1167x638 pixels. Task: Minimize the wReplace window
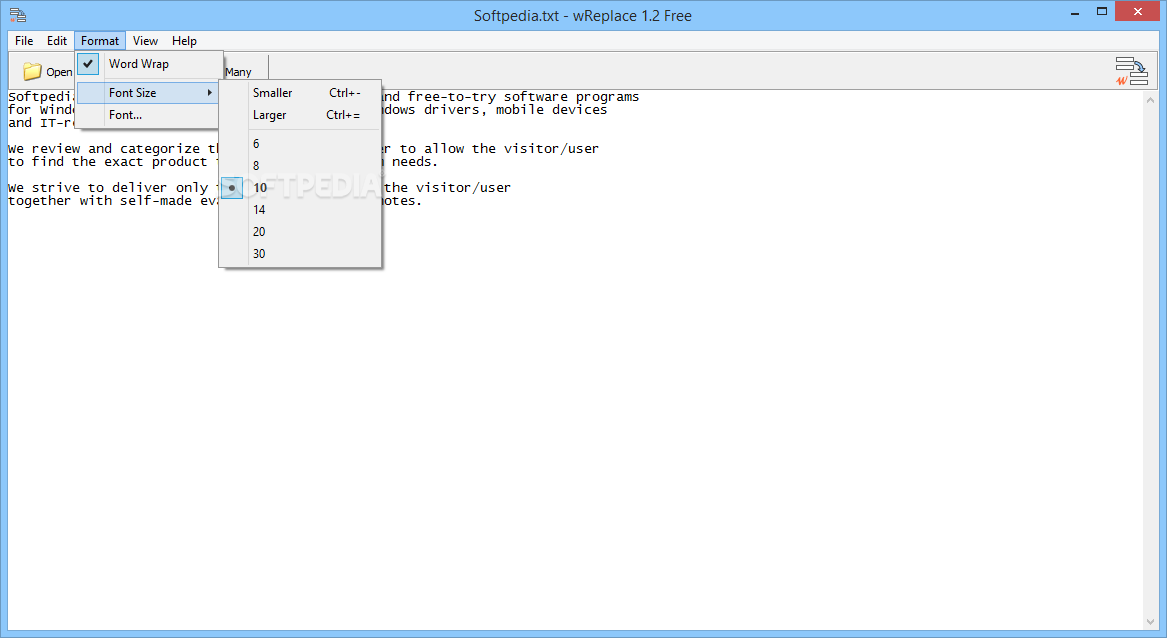pos(1075,13)
